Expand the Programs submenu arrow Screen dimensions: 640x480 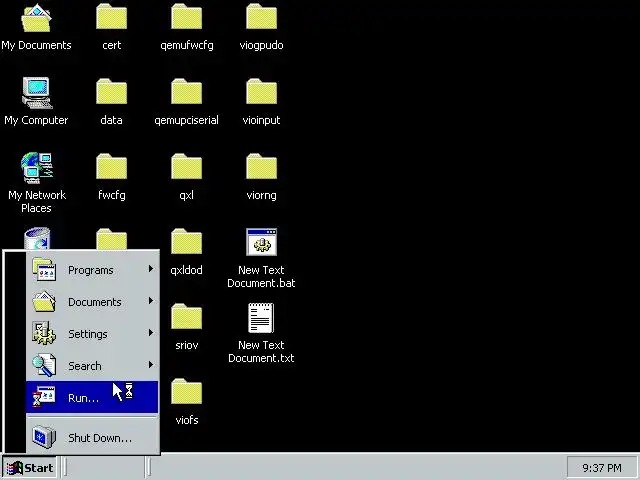point(151,269)
